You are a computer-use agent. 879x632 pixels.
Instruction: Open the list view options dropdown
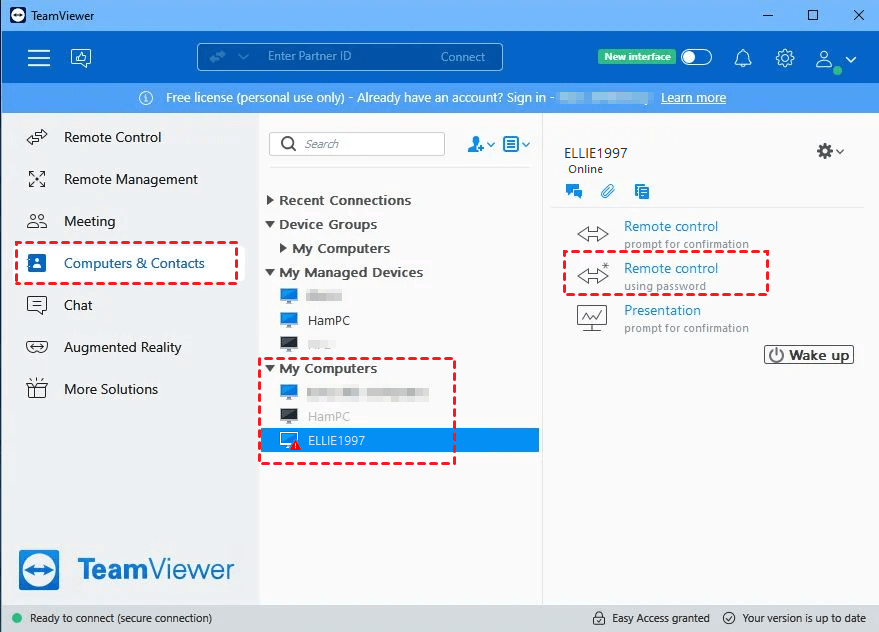(516, 145)
